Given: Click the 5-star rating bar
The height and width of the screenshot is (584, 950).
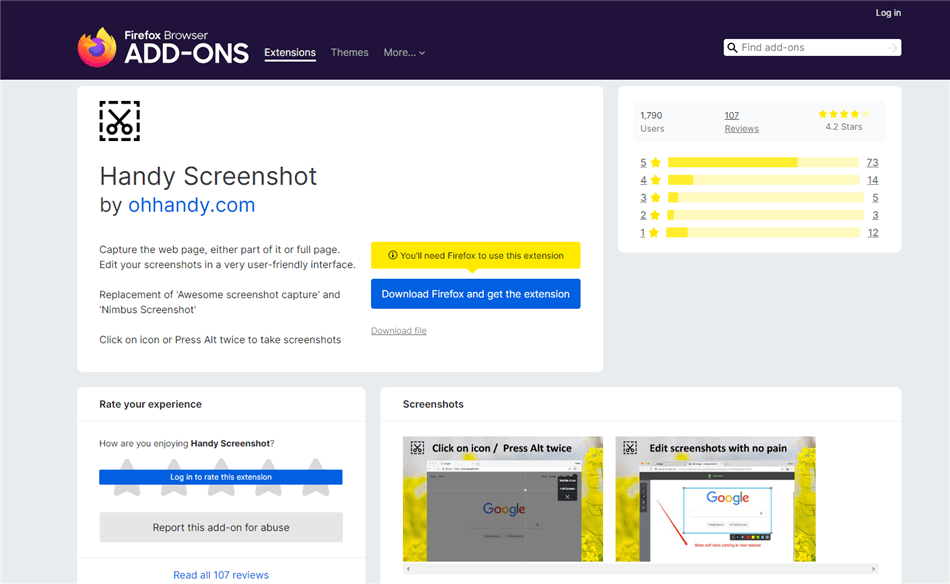Looking at the screenshot, I should [x=763, y=162].
